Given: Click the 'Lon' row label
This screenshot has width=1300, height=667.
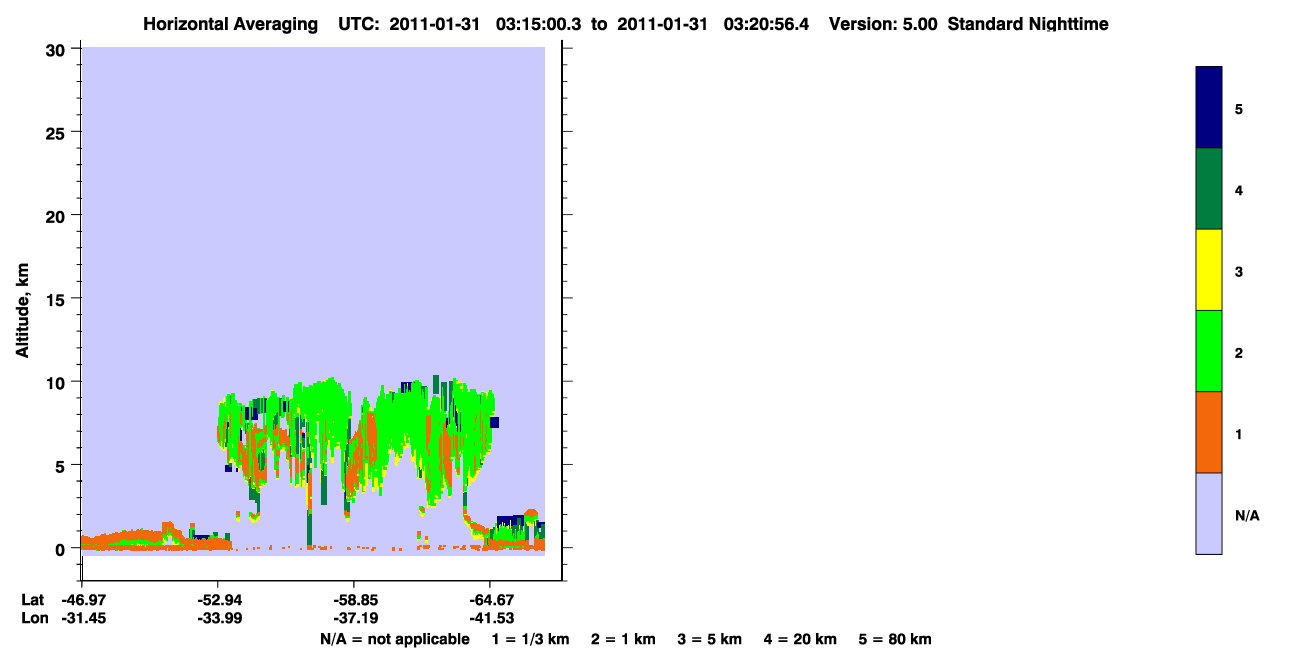Looking at the screenshot, I should pyautogui.click(x=33, y=618).
